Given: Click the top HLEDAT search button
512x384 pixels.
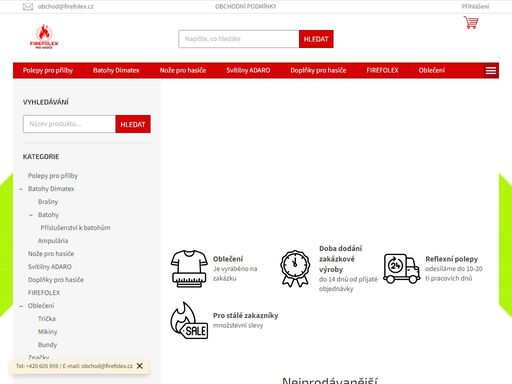Looking at the screenshot, I should [x=316, y=39].
